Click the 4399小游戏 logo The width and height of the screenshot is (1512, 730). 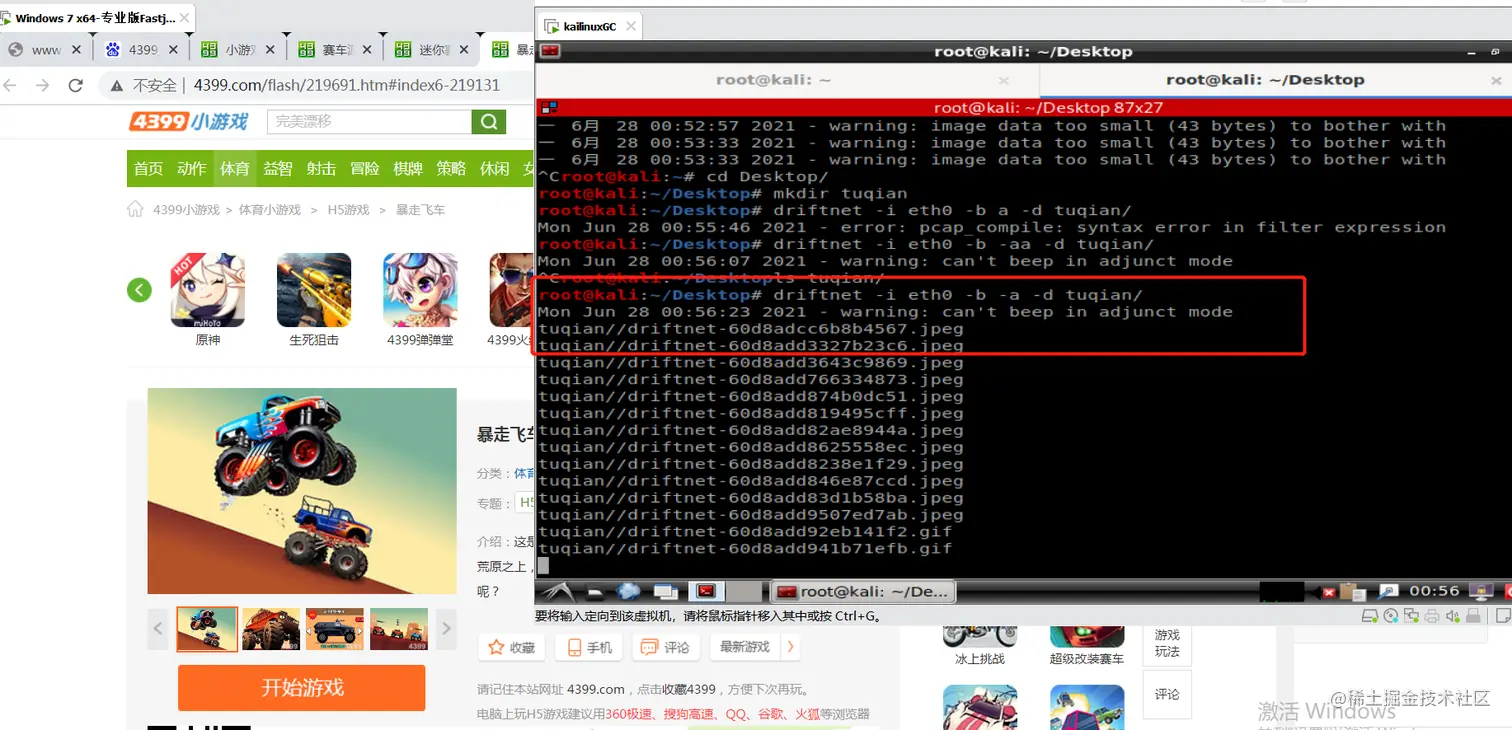pos(188,121)
